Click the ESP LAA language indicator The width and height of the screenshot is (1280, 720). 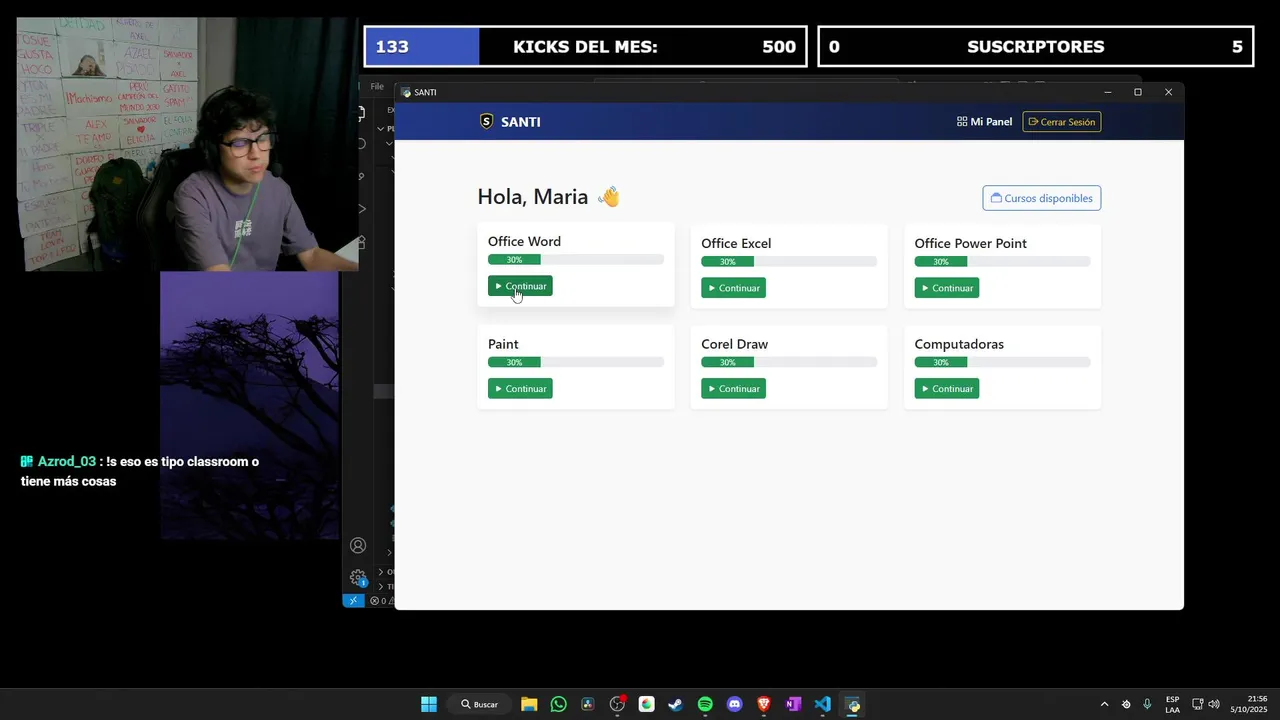[x=1172, y=704]
